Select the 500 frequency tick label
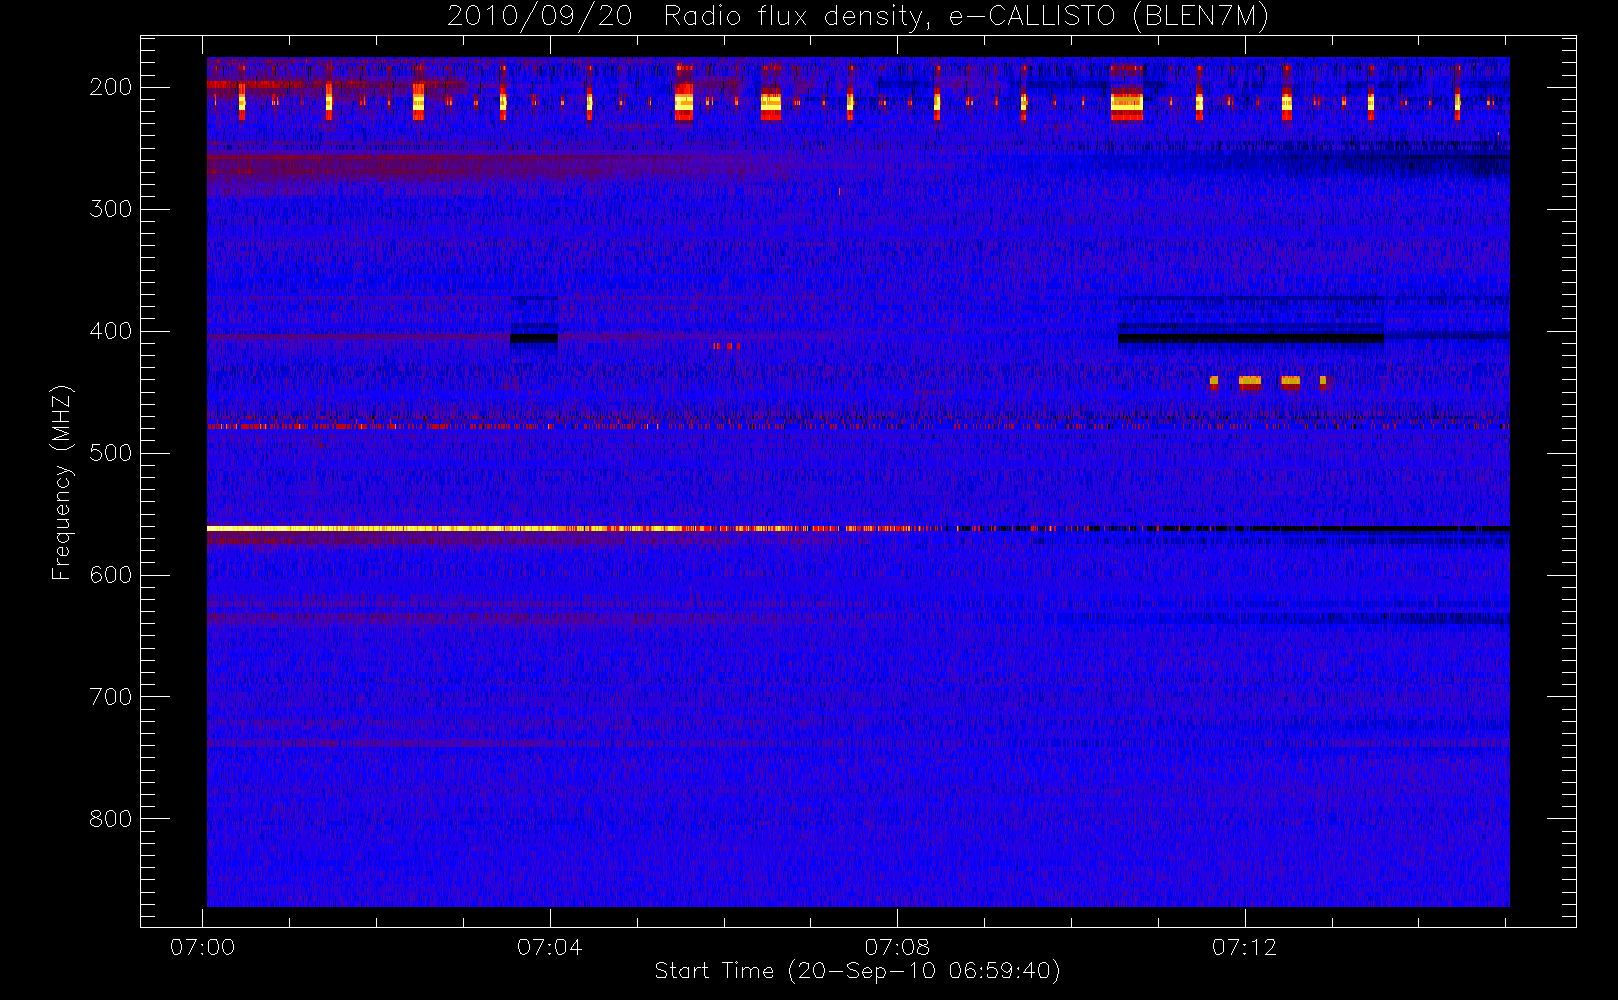This screenshot has height=1000, width=1618. tap(110, 453)
